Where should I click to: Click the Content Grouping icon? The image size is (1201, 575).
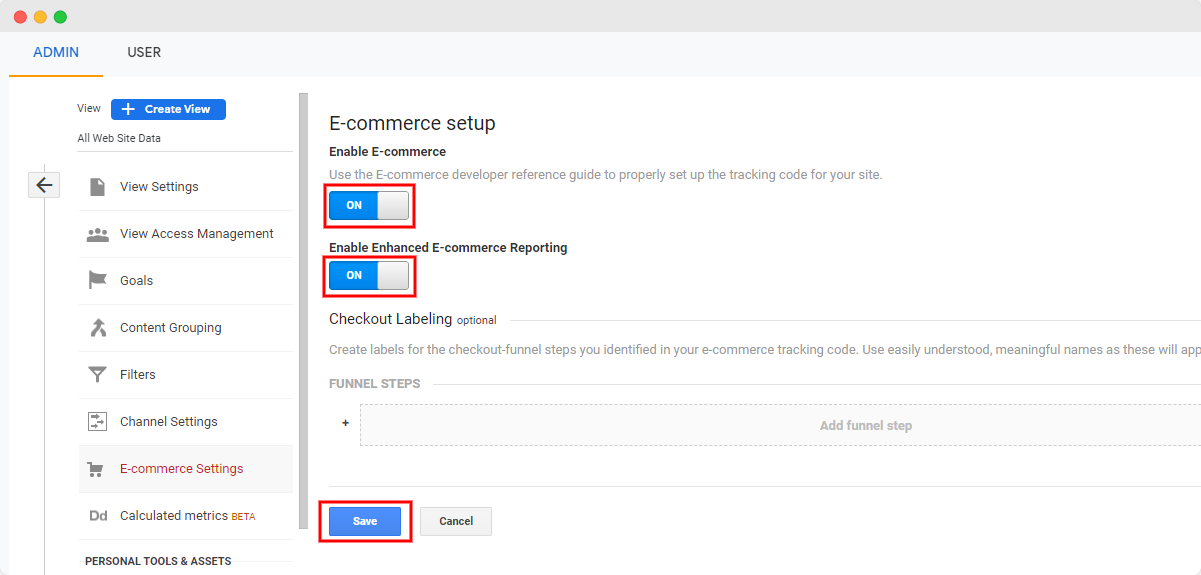point(97,328)
